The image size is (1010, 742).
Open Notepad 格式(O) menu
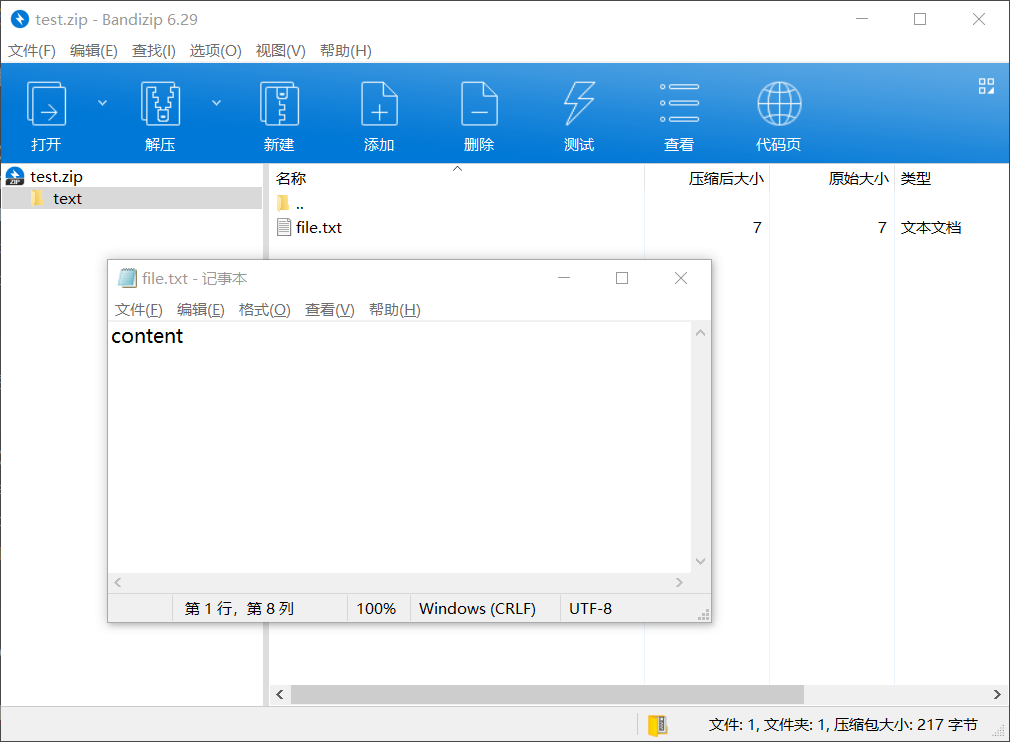265,310
